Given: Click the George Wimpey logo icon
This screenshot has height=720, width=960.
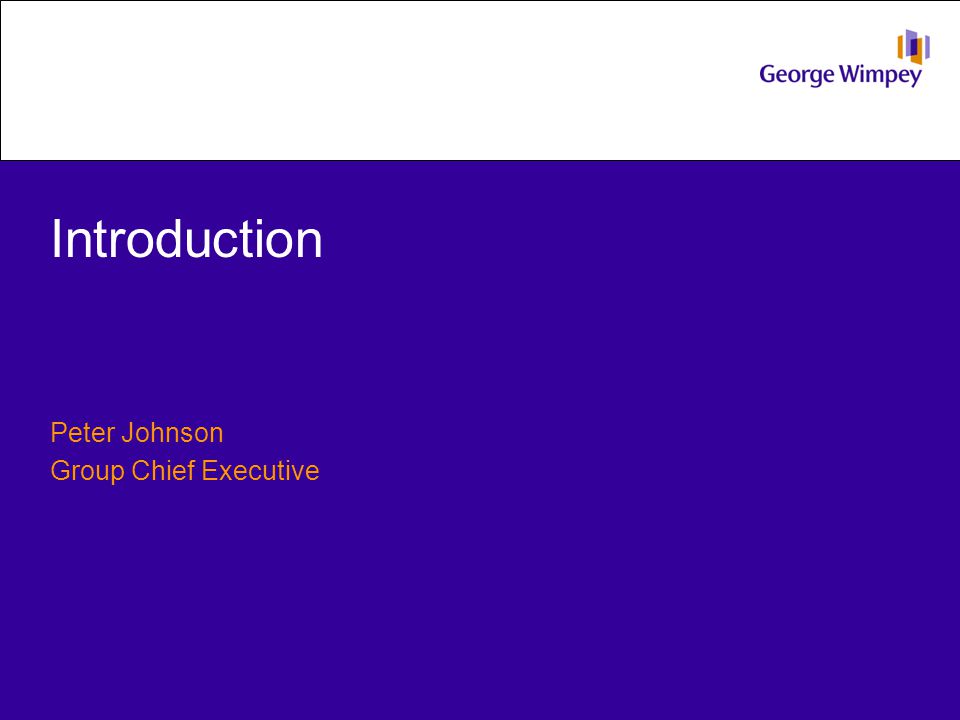Looking at the screenshot, I should click(x=913, y=47).
